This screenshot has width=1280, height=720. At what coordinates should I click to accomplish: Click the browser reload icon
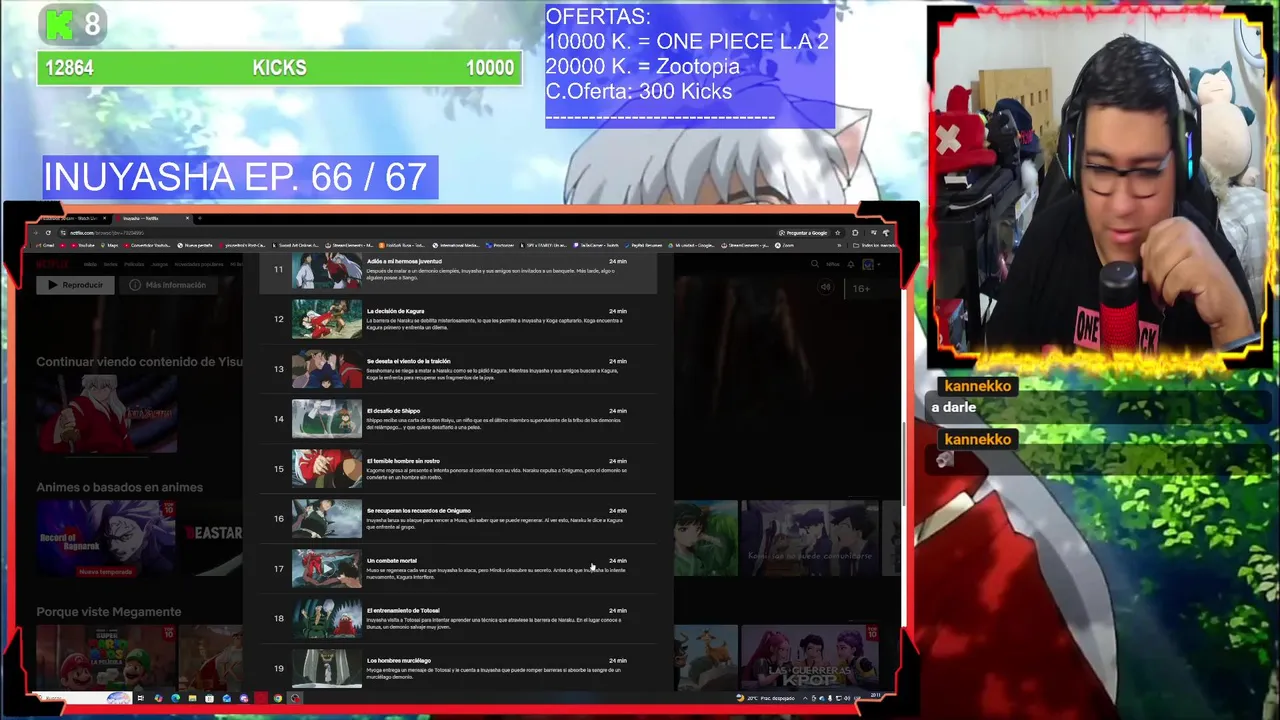[48, 233]
